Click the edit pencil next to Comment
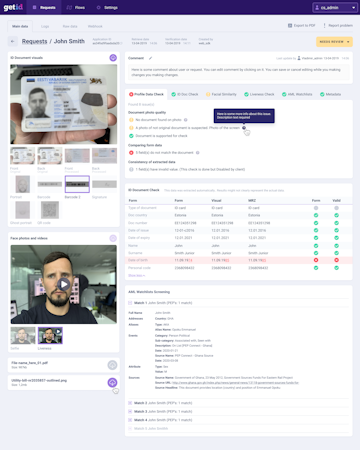This screenshot has height=450, width=360. click(150, 58)
